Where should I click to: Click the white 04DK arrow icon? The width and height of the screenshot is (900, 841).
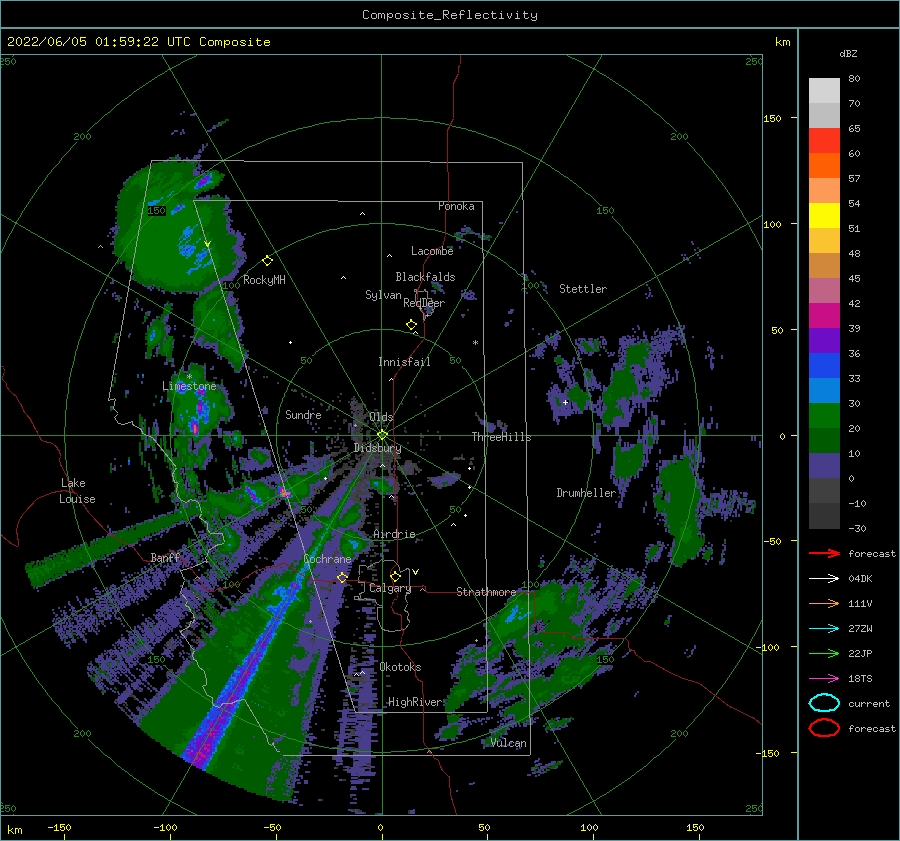pyautogui.click(x=824, y=579)
